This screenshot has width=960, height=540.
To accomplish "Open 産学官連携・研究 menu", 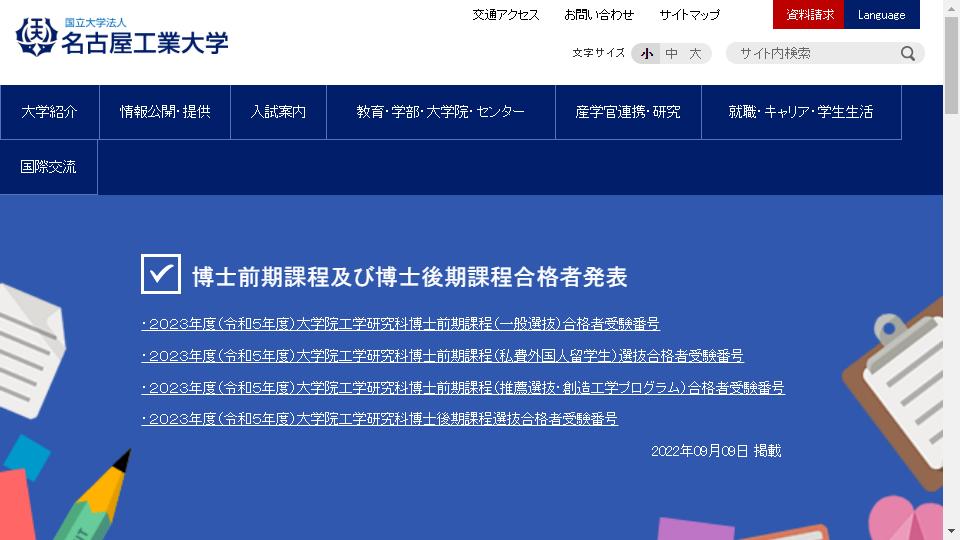I will (628, 112).
